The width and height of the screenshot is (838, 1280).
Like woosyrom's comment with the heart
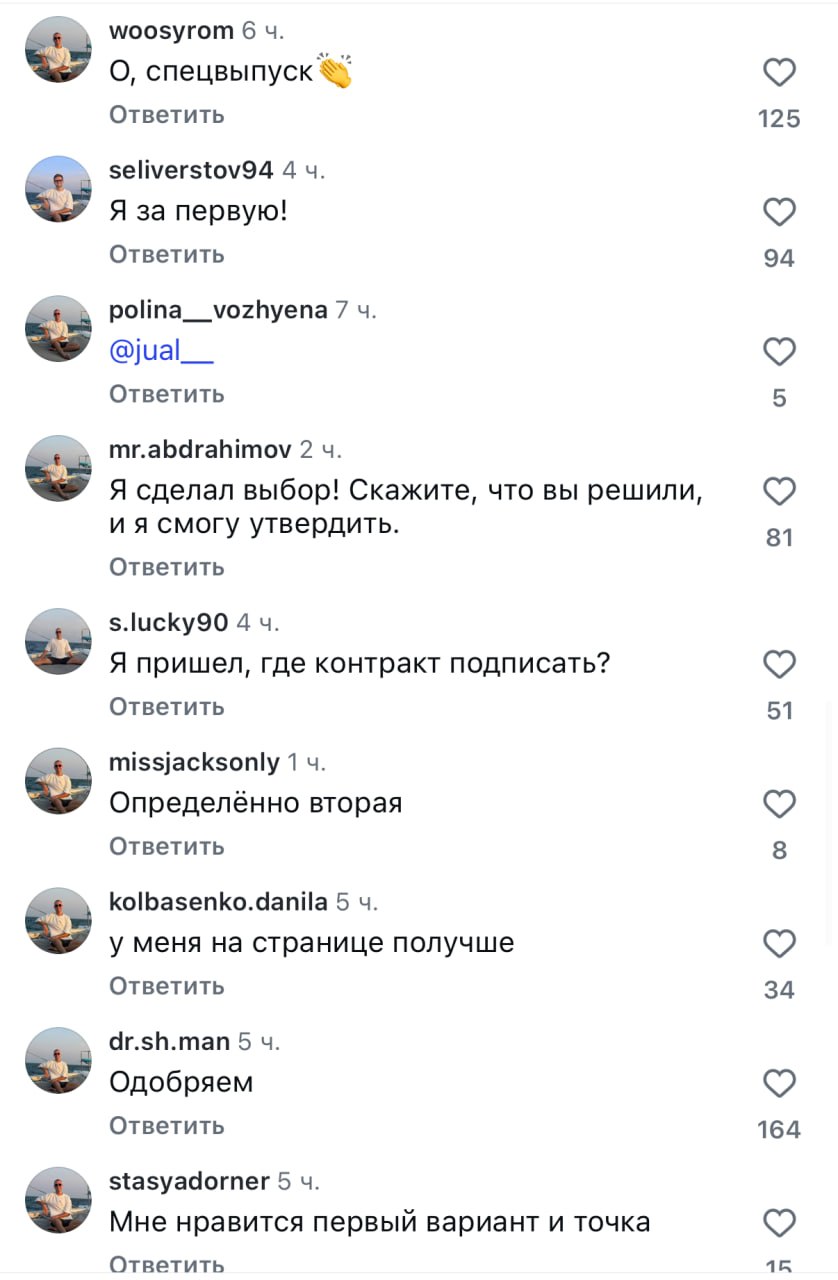[x=779, y=73]
